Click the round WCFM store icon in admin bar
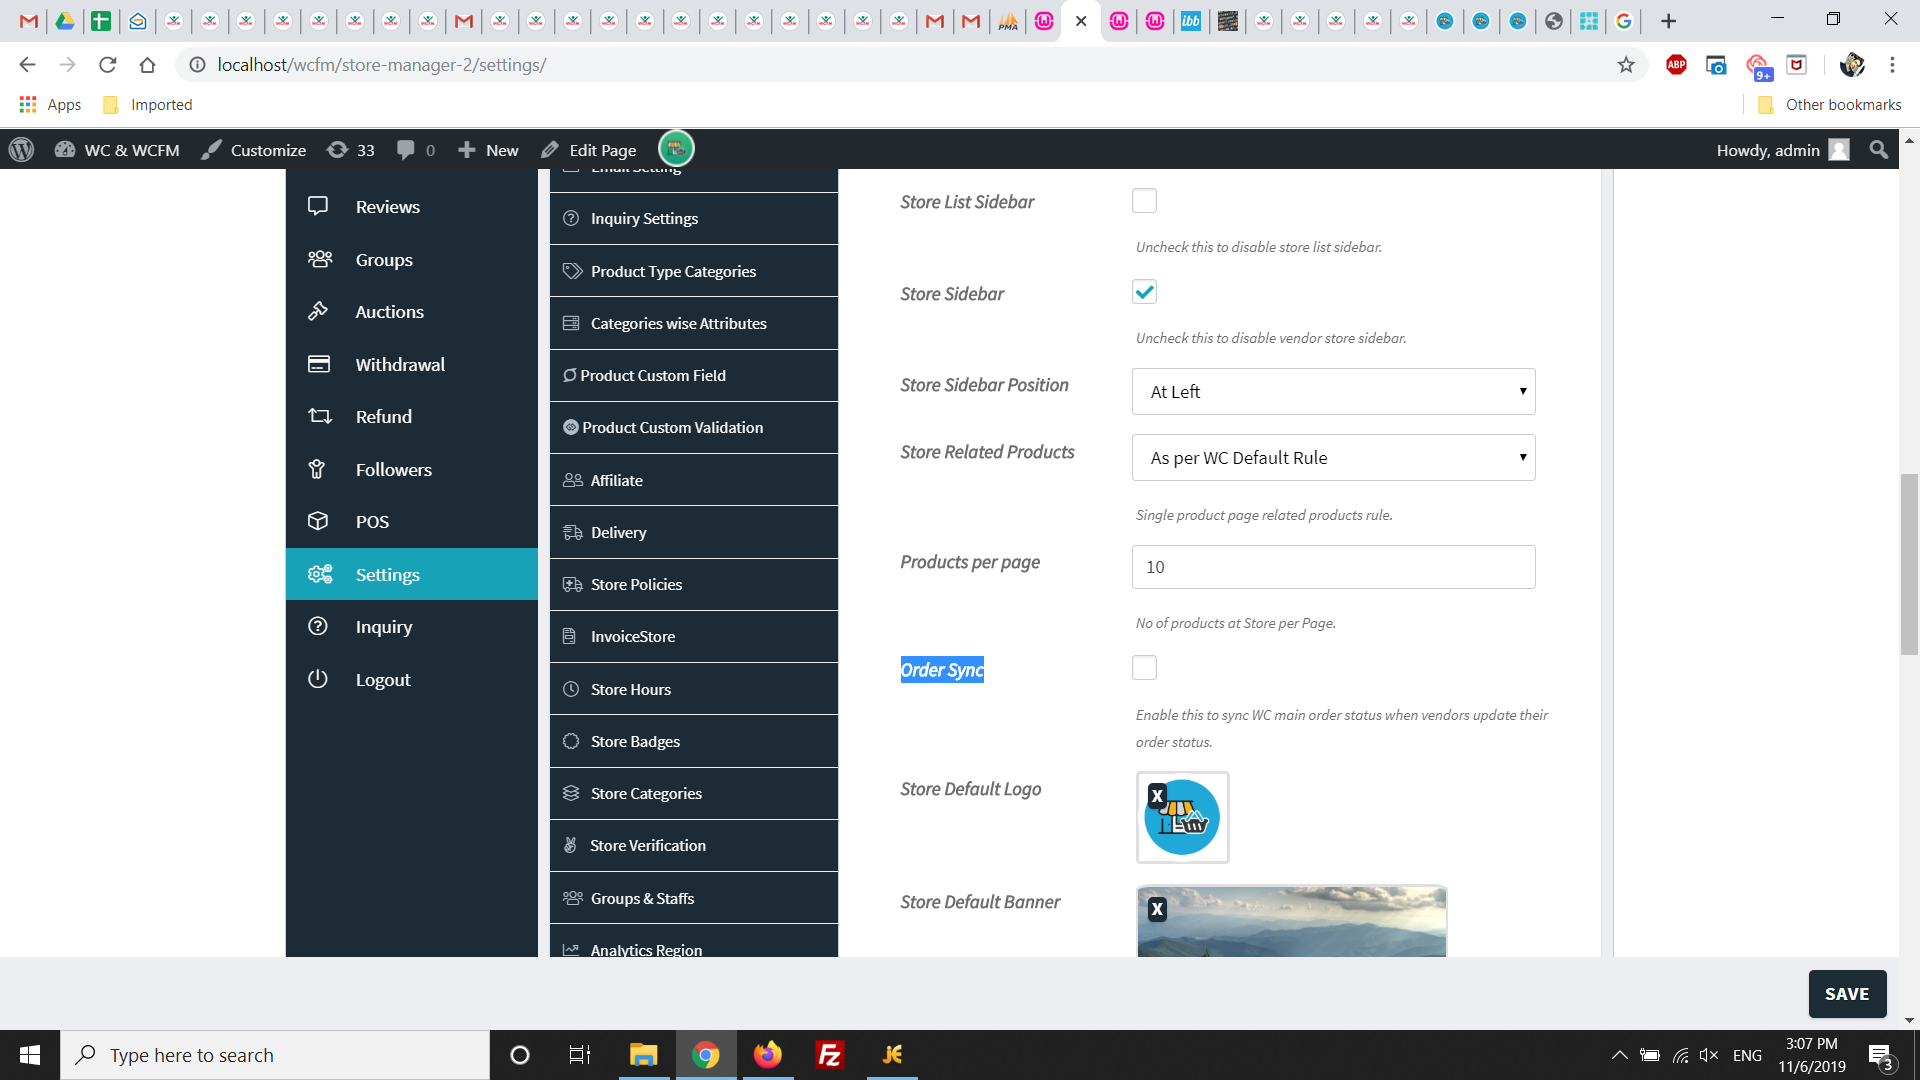 [x=676, y=149]
